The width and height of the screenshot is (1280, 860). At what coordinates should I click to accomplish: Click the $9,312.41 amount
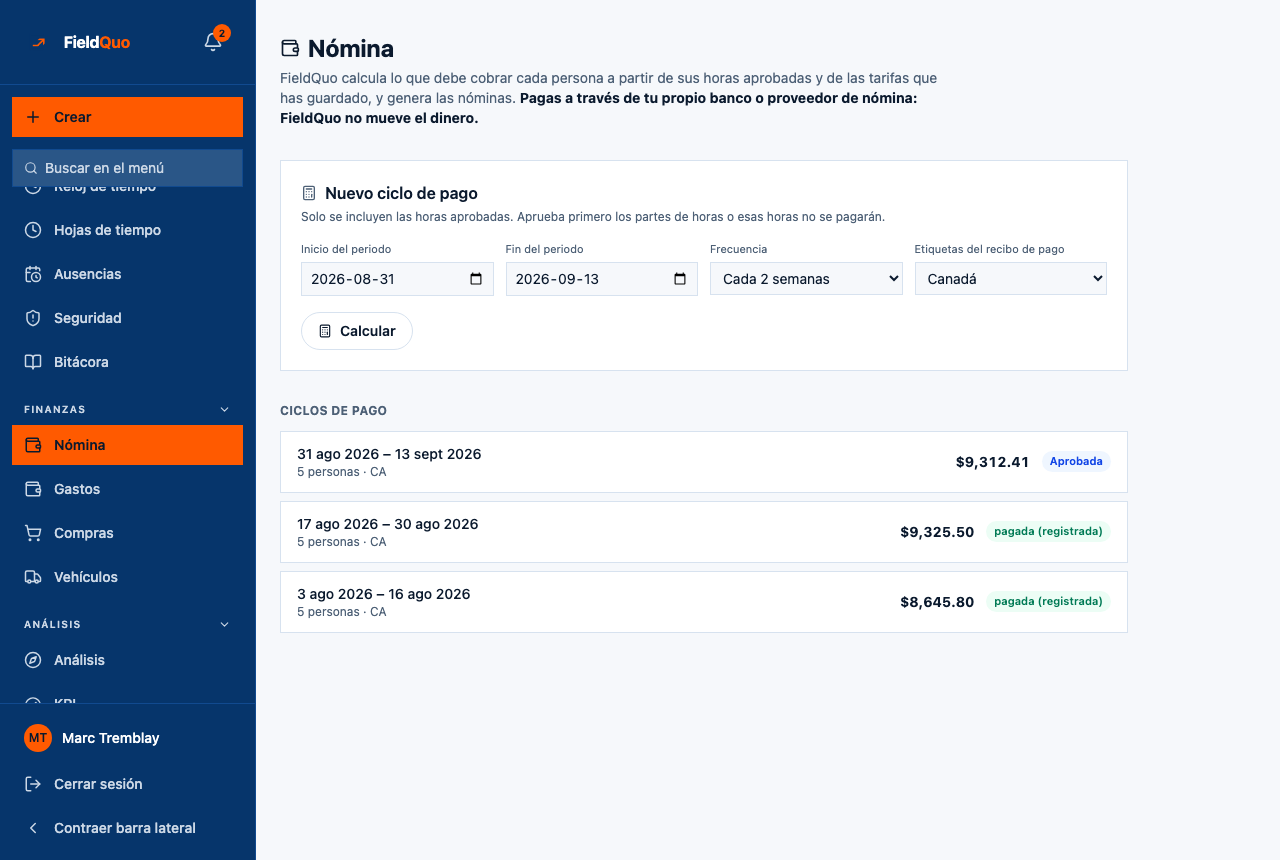pos(992,462)
